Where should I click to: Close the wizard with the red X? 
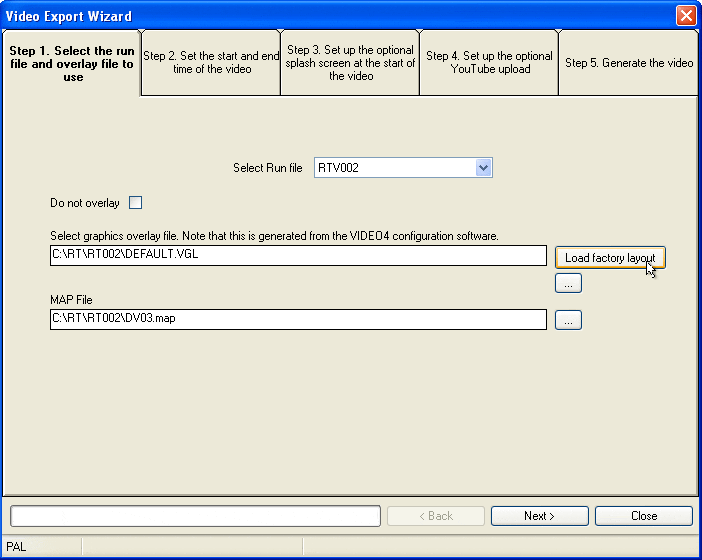[x=686, y=16]
